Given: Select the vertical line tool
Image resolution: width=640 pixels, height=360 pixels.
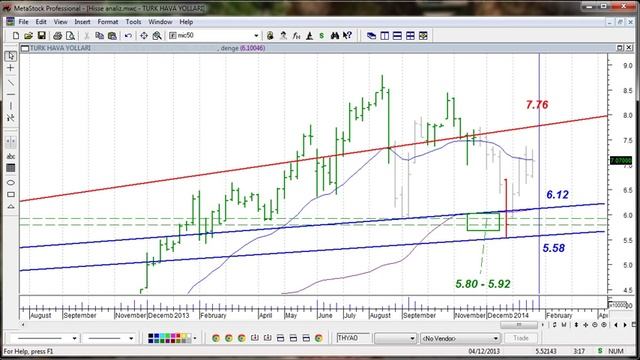Looking at the screenshot, I should (11, 106).
